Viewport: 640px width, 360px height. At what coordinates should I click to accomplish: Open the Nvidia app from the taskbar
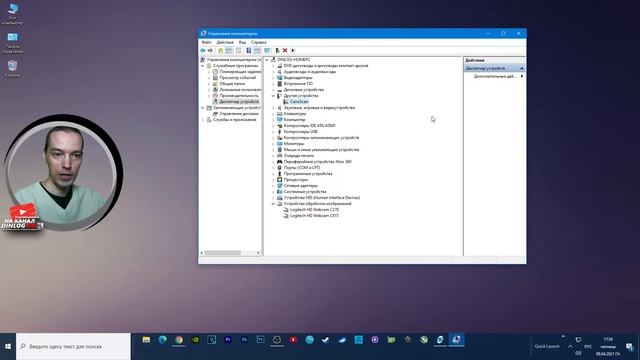pos(195,340)
